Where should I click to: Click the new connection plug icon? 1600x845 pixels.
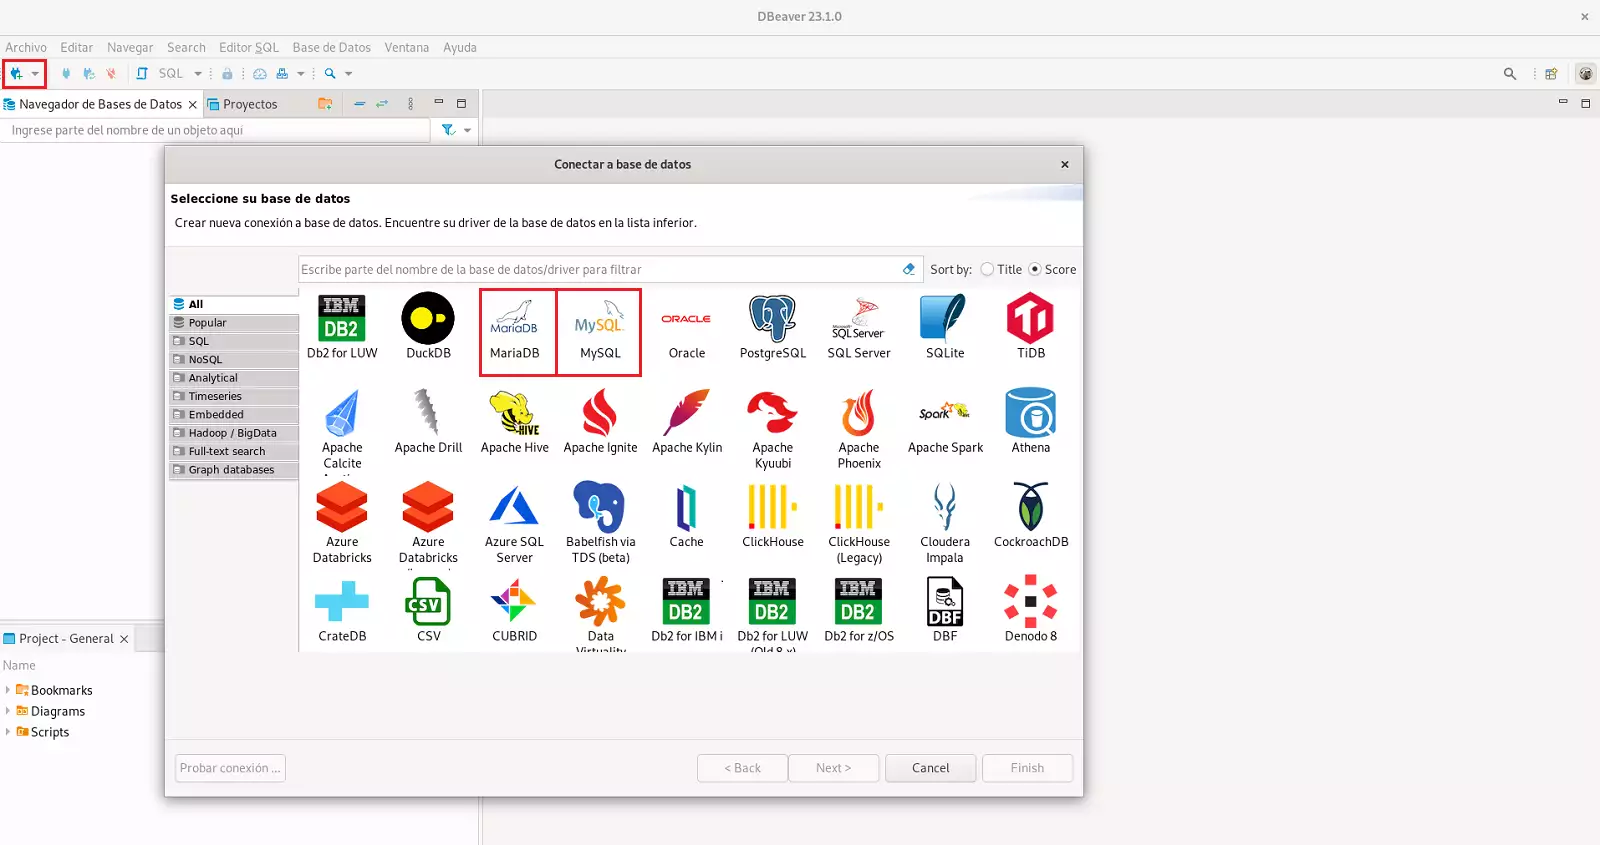[x=16, y=73]
